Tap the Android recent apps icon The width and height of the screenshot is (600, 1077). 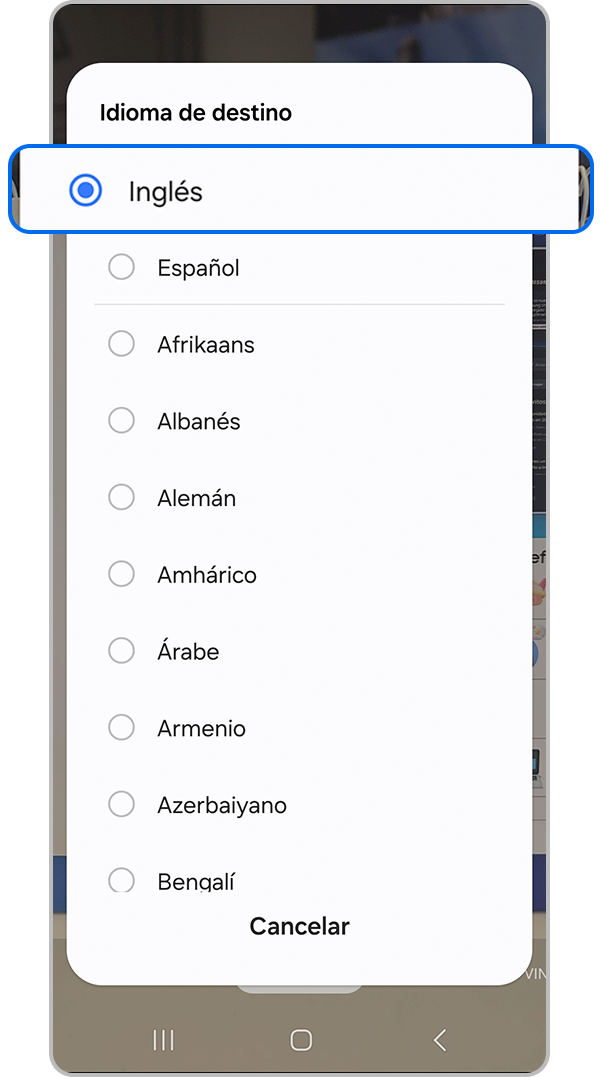[163, 1040]
